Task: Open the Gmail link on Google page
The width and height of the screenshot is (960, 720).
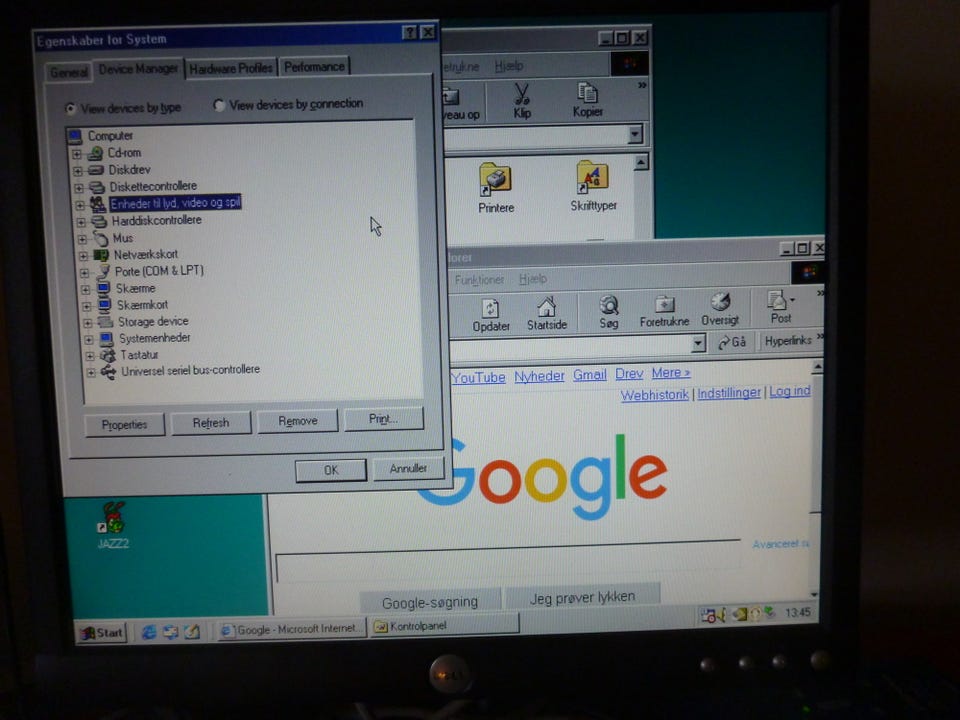Action: [590, 375]
